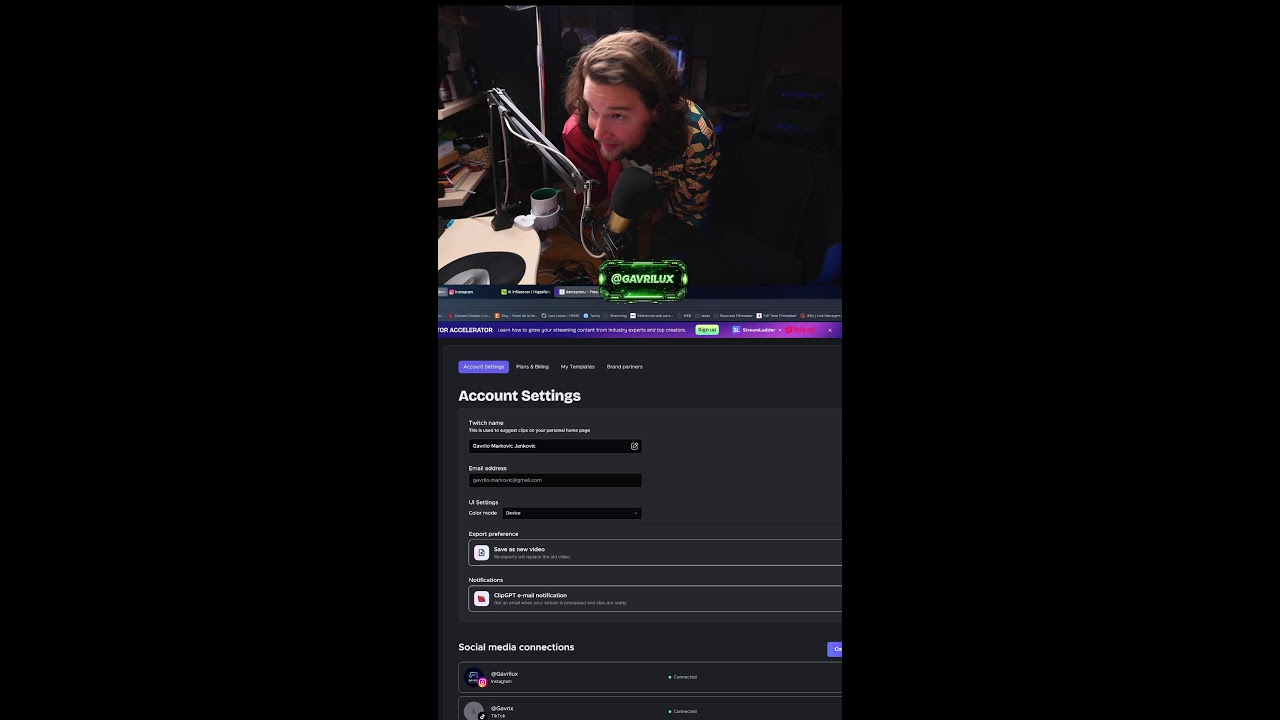Open the Color mode dropdown

click(571, 513)
